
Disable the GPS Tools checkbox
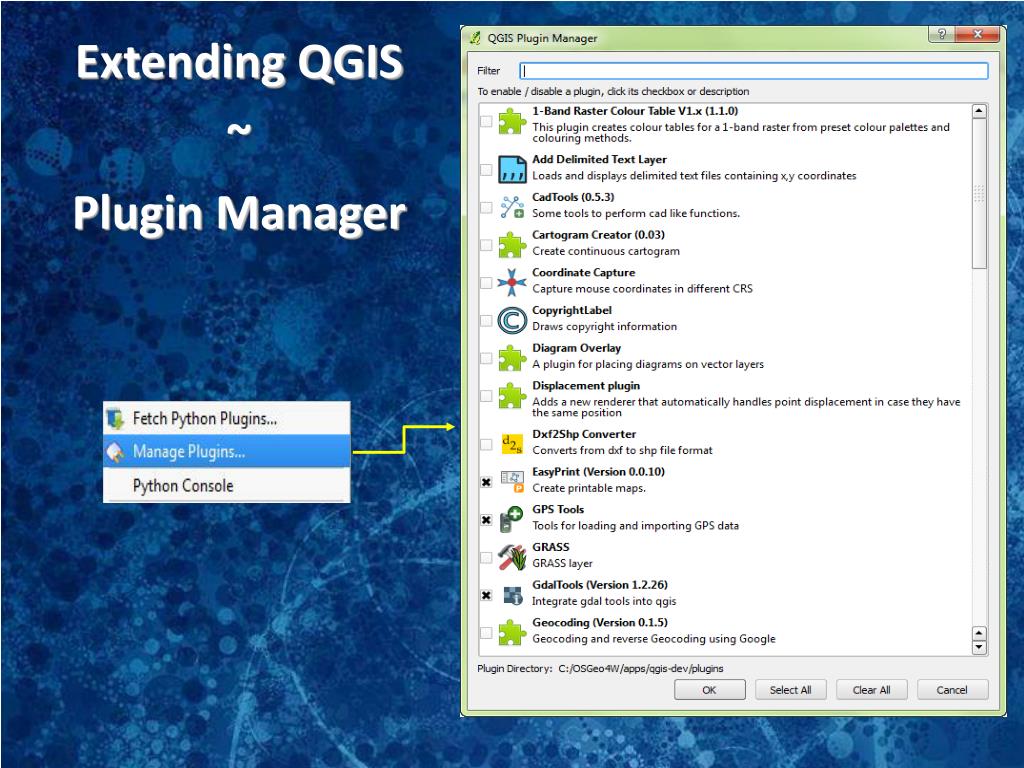click(x=486, y=520)
